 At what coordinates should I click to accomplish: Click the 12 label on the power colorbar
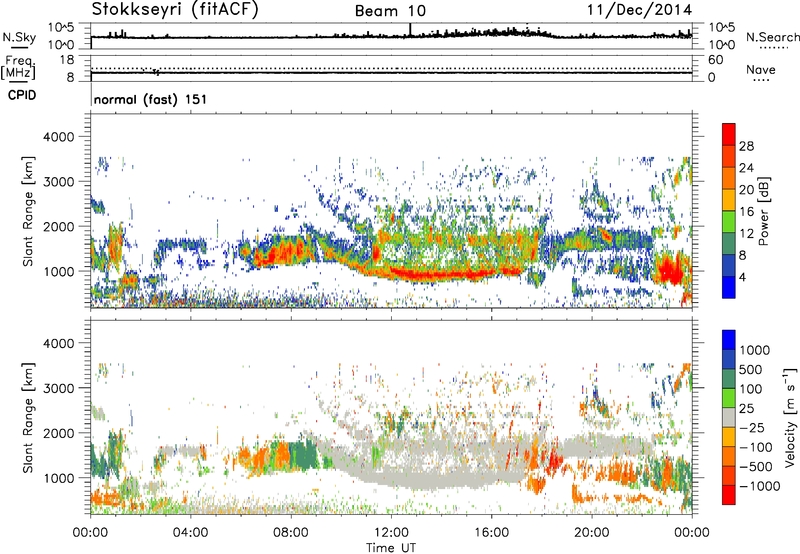coord(746,234)
